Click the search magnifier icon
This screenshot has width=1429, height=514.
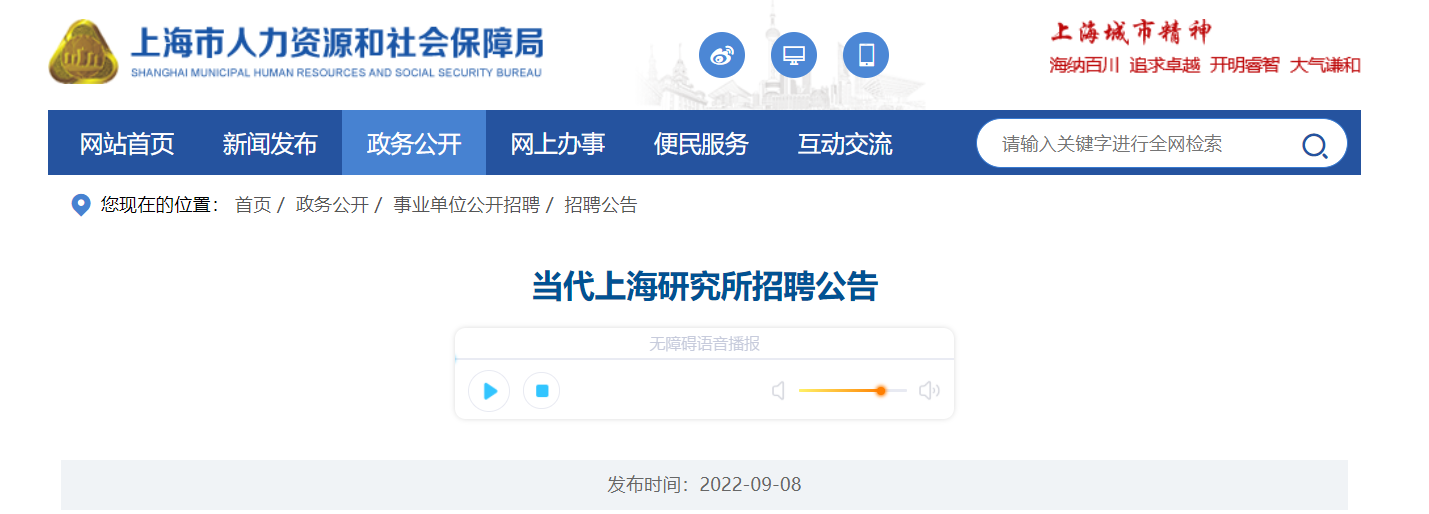[x=1314, y=146]
